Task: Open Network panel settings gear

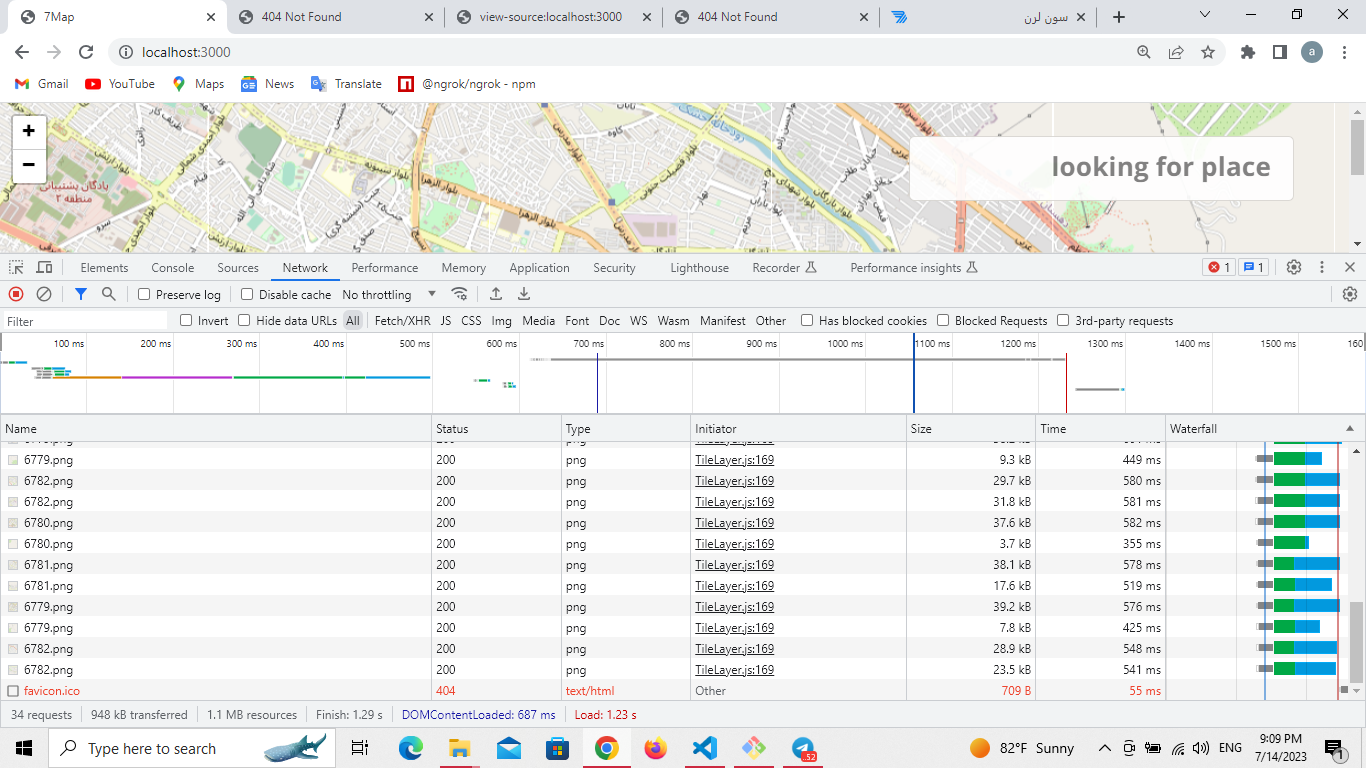Action: [1350, 294]
